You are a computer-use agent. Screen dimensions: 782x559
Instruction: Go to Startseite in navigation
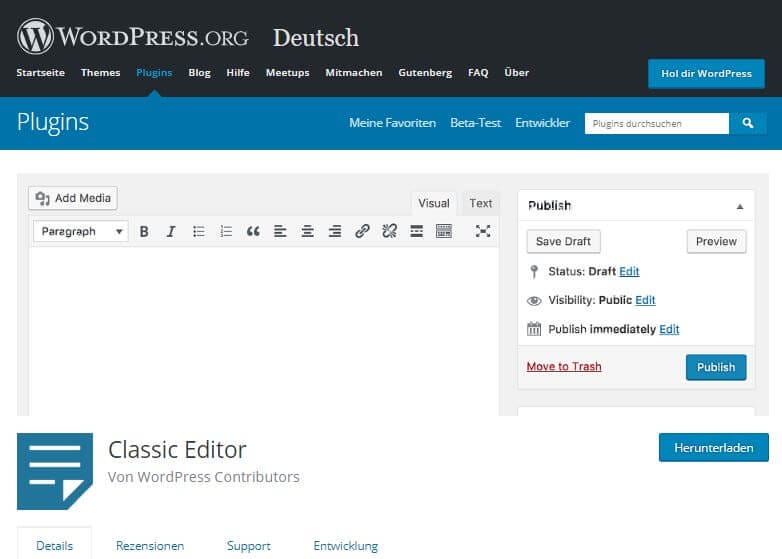40,73
